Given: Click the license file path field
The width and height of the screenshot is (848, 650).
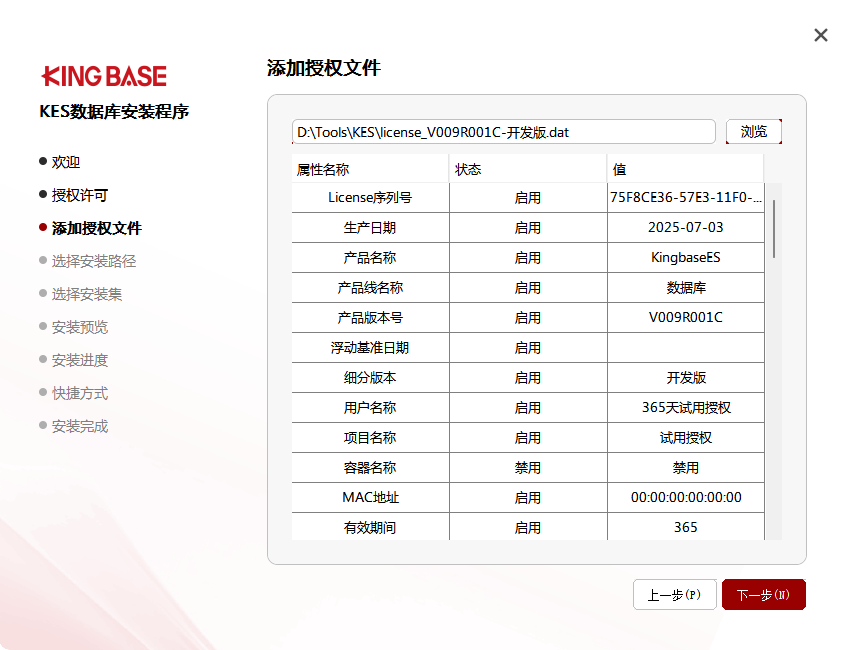Looking at the screenshot, I should 504,132.
